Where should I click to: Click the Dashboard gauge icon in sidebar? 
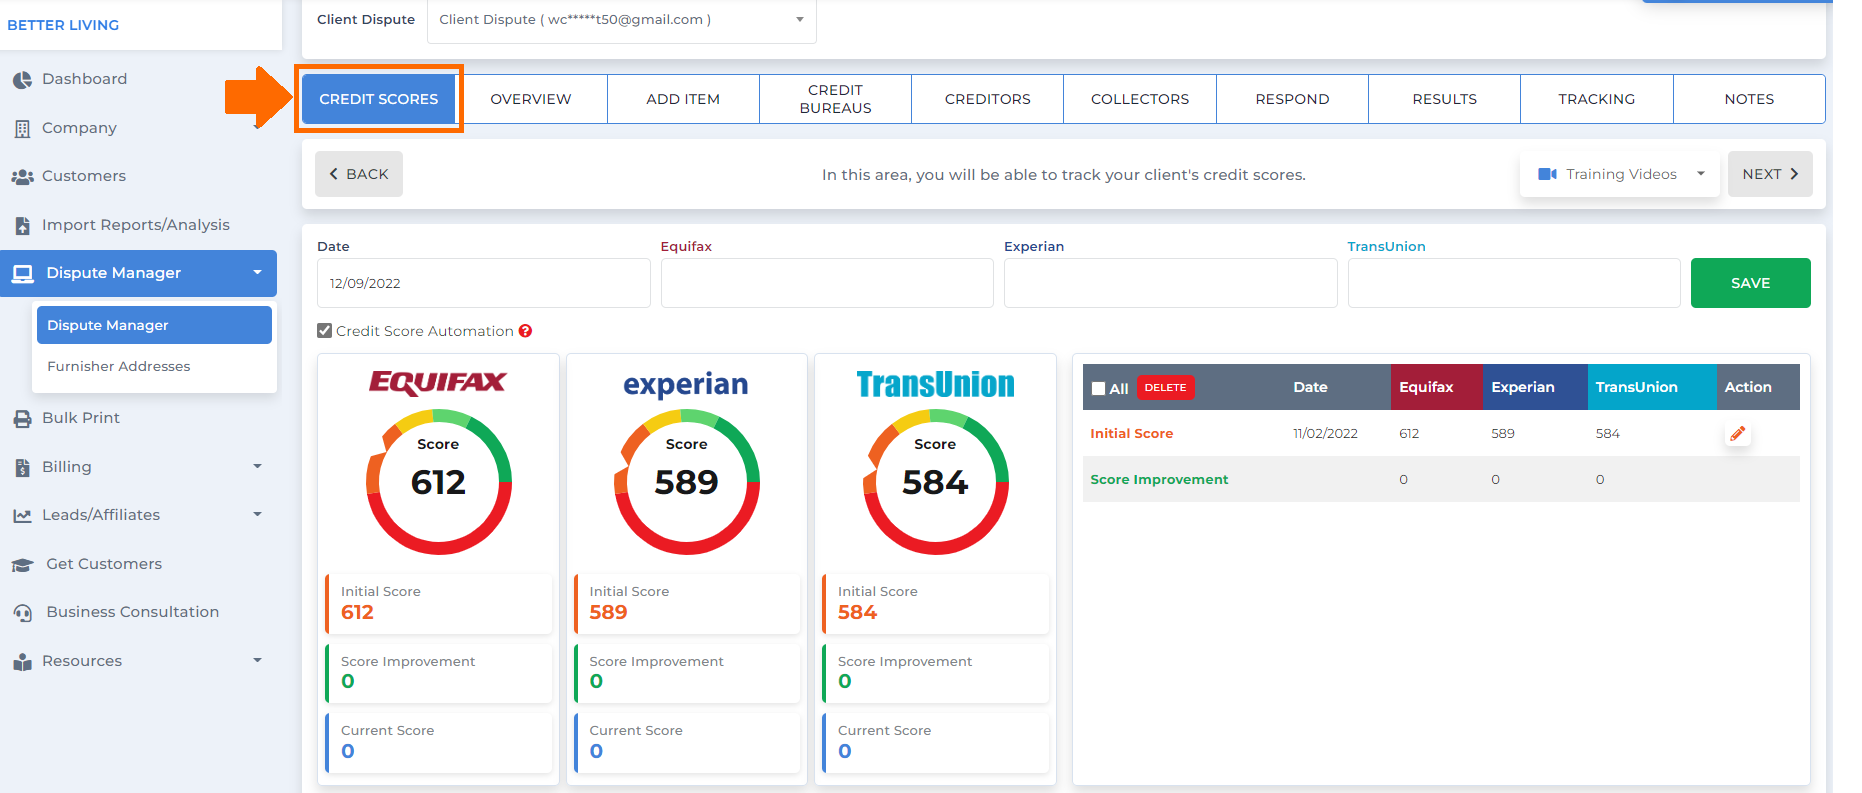[x=22, y=80]
